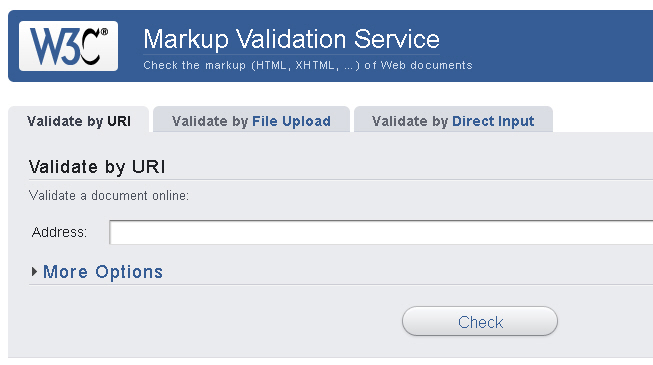Viewport: 653px width, 365px height.
Task: Click the header subtitle about HTML, XHTML markup
Action: click(x=308, y=65)
